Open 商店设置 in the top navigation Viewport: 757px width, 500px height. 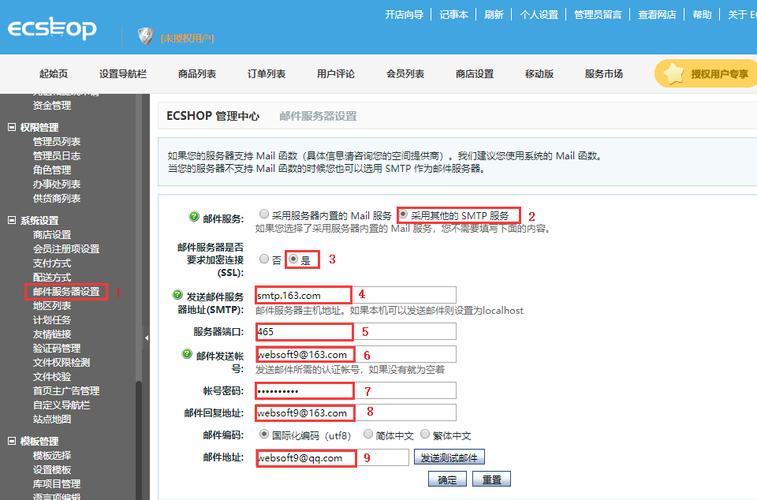coord(475,74)
